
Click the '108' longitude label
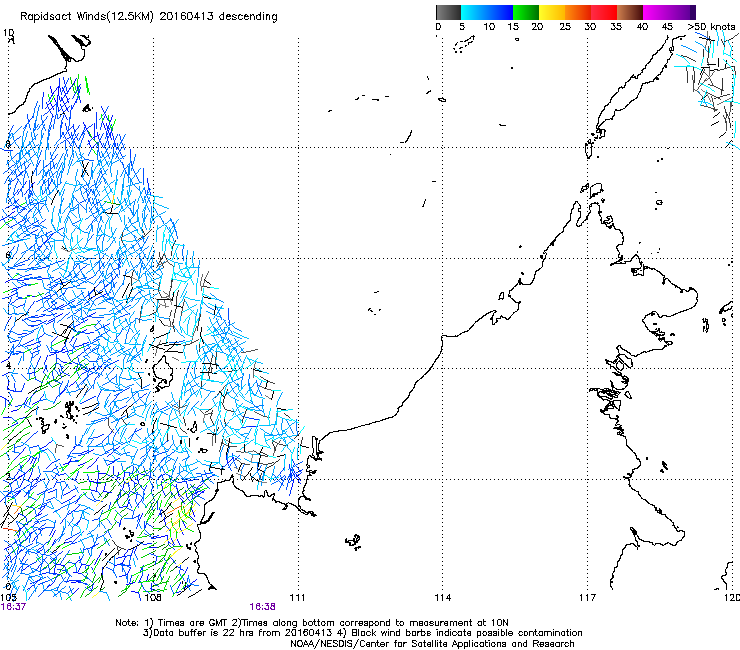[153, 598]
